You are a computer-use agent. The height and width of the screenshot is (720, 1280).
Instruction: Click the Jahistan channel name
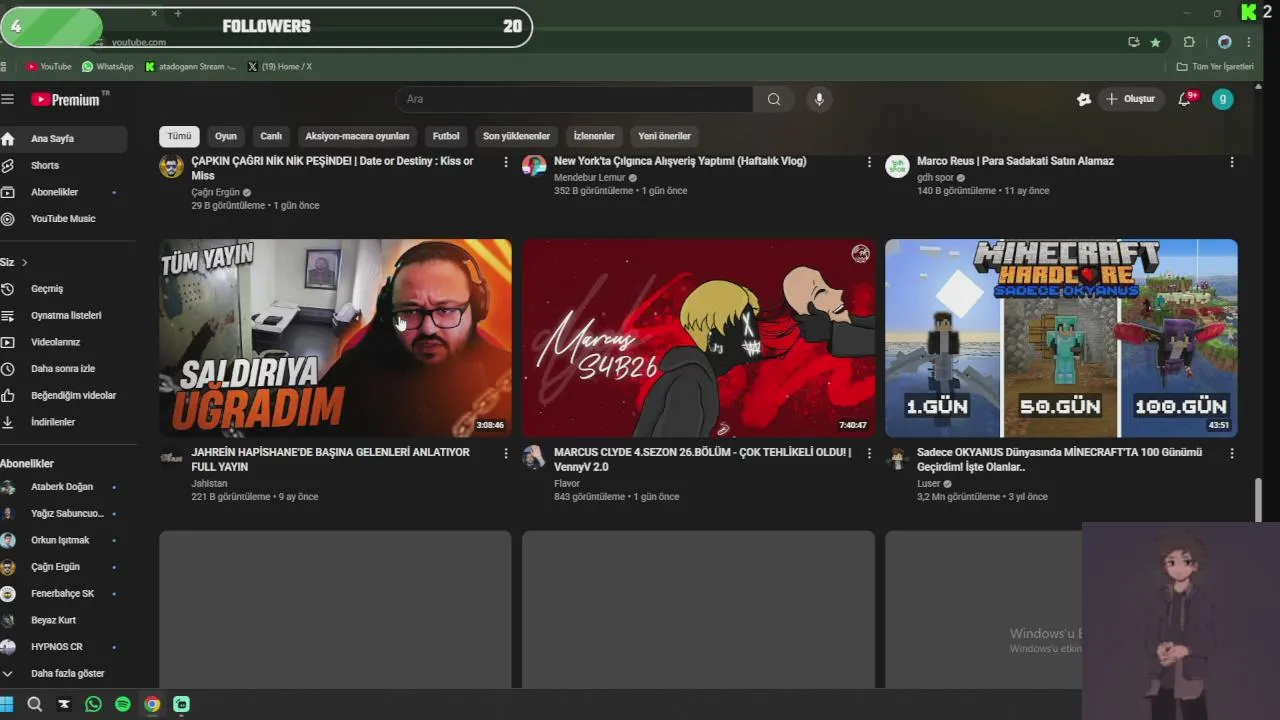coord(209,483)
